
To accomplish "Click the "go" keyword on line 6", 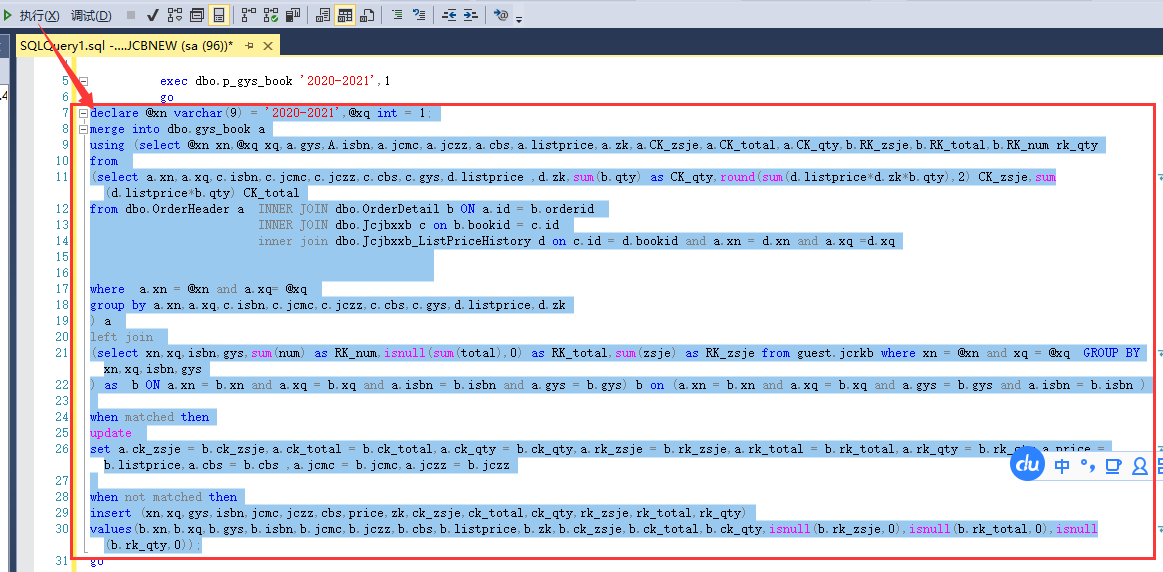I will point(167,97).
